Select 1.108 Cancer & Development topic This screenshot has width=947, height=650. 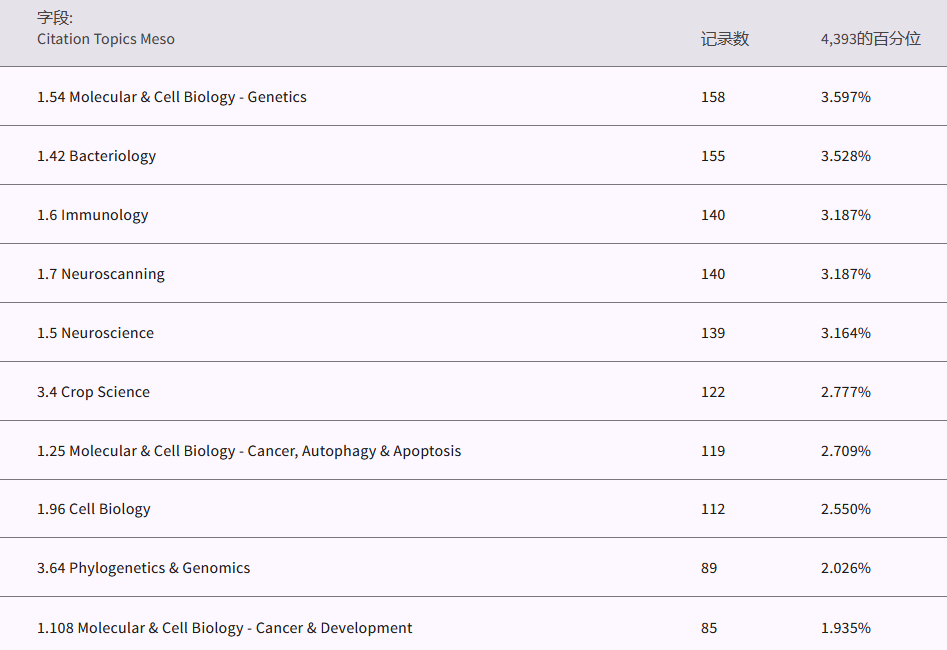(225, 628)
